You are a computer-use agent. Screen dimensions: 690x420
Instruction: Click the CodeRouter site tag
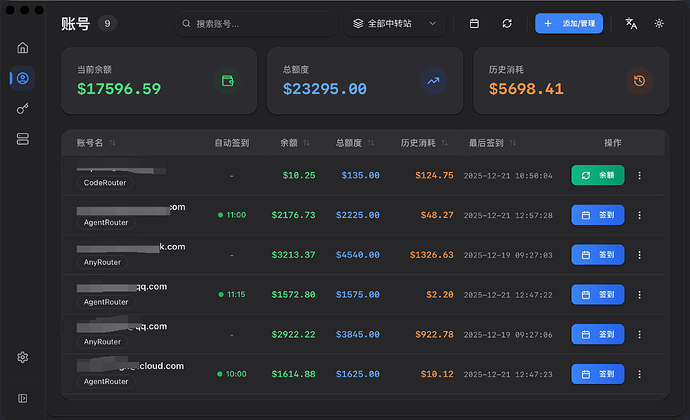105,183
